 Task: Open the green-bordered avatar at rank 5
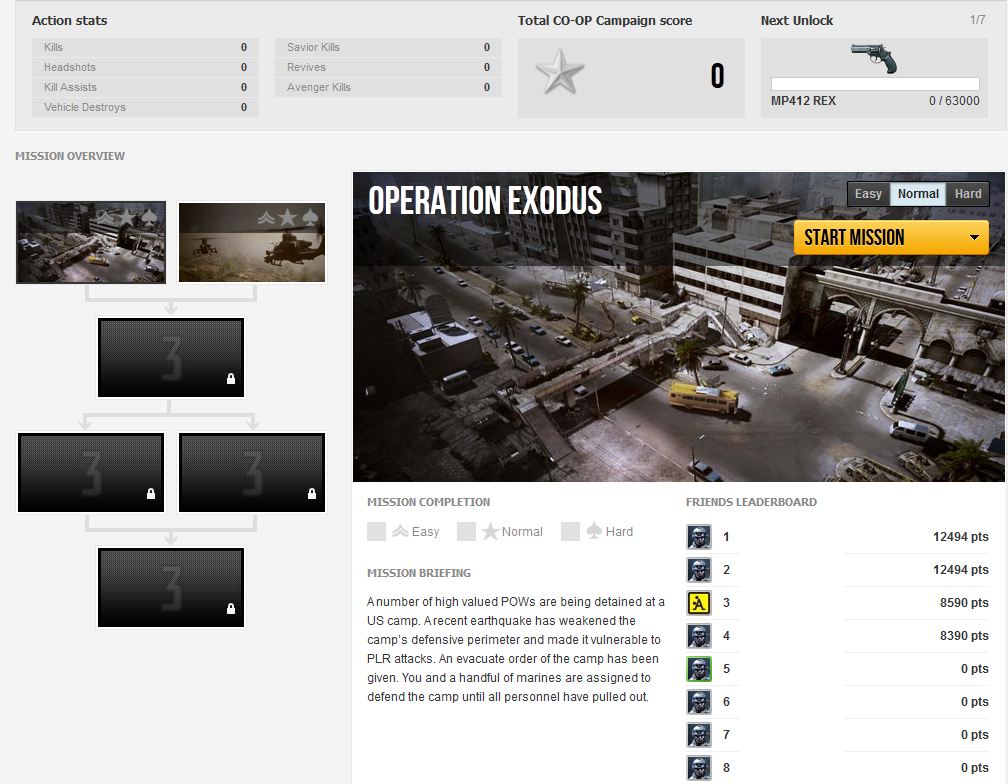(699, 669)
